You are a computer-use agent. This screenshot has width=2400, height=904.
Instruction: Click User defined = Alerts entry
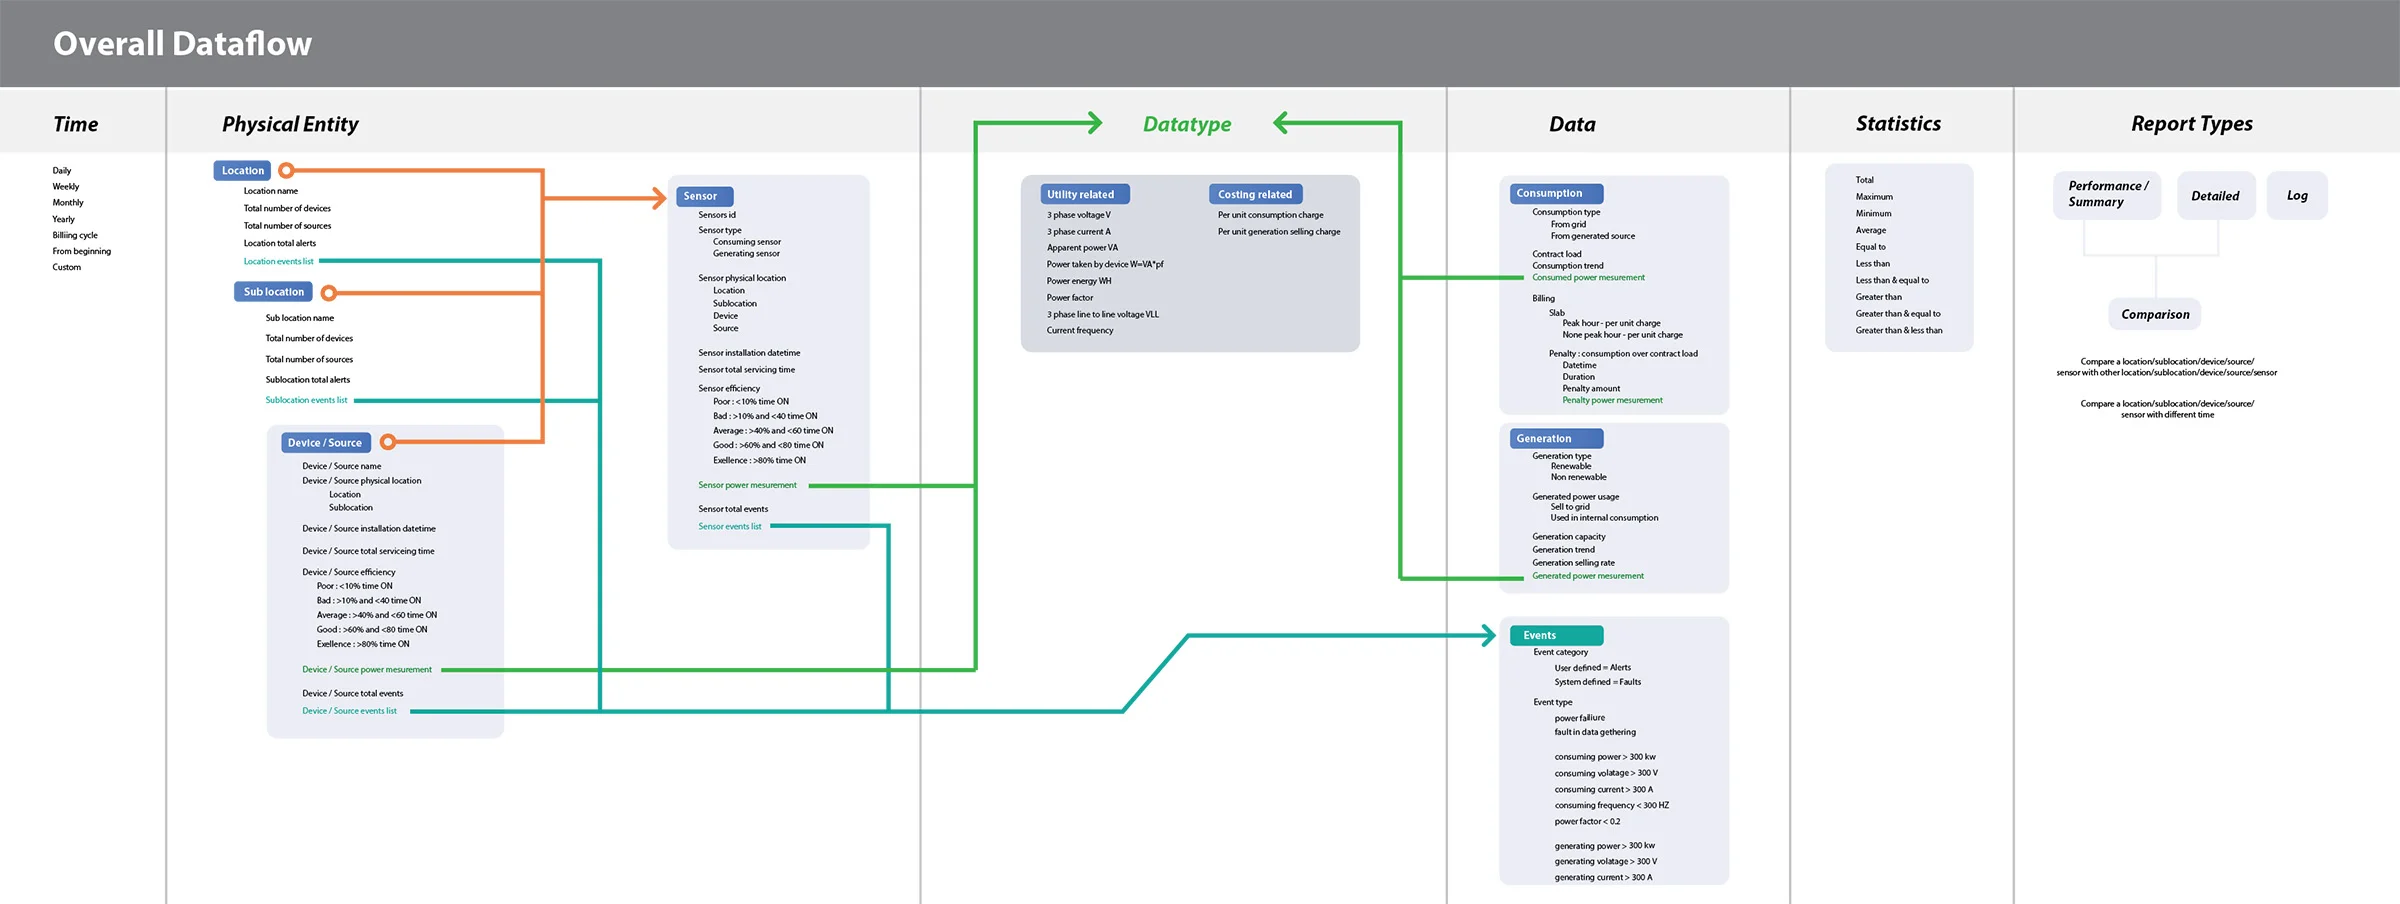tap(1593, 668)
